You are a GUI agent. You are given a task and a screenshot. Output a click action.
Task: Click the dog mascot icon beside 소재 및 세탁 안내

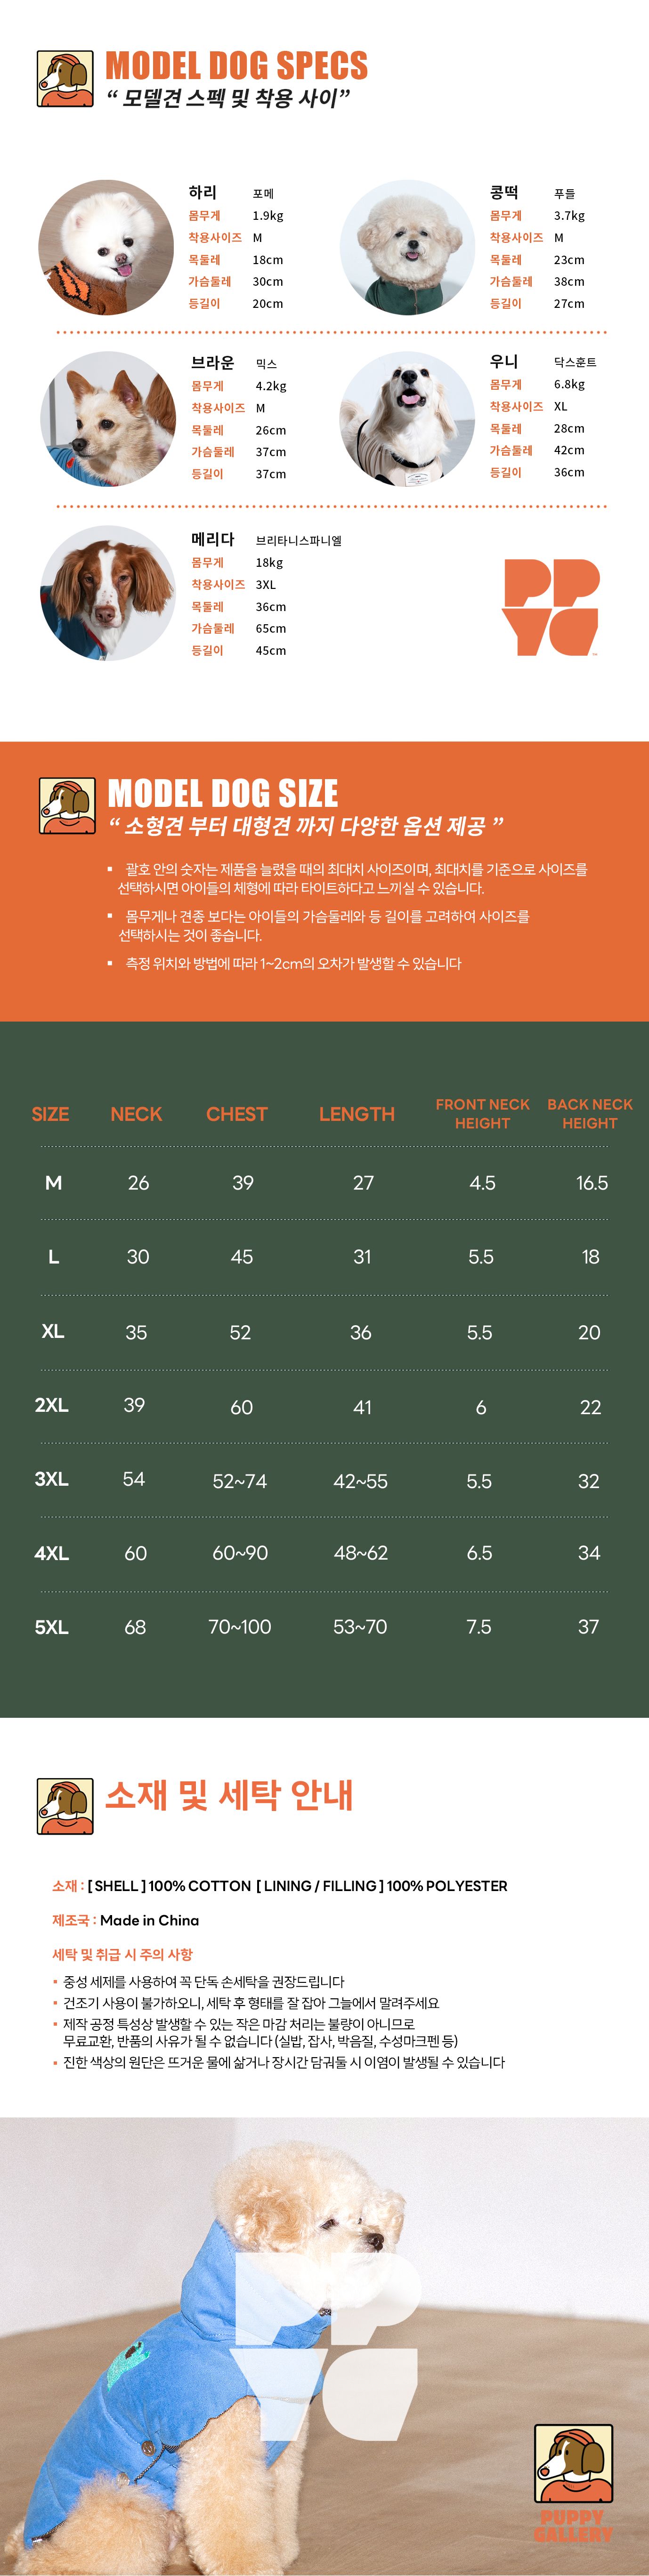(x=65, y=1806)
